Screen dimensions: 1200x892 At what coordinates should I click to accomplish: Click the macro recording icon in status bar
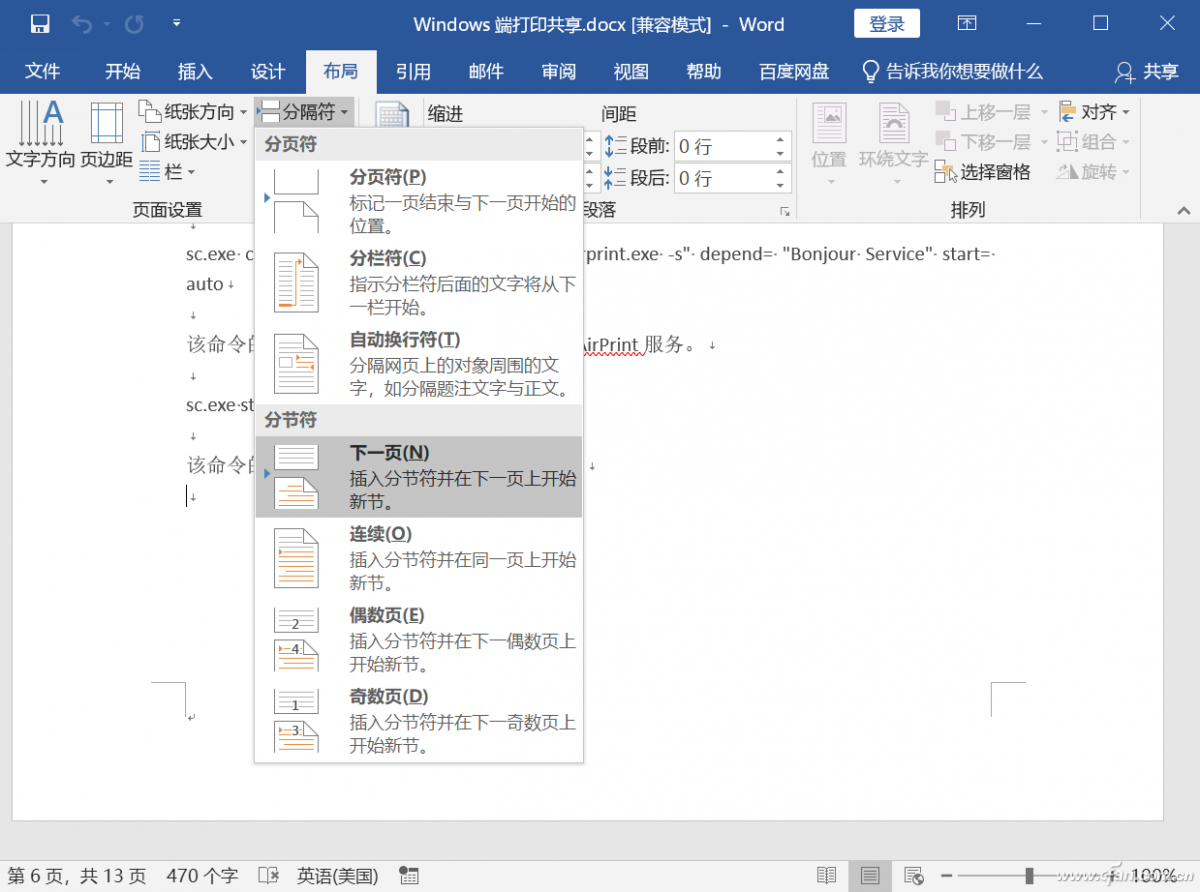point(408,876)
